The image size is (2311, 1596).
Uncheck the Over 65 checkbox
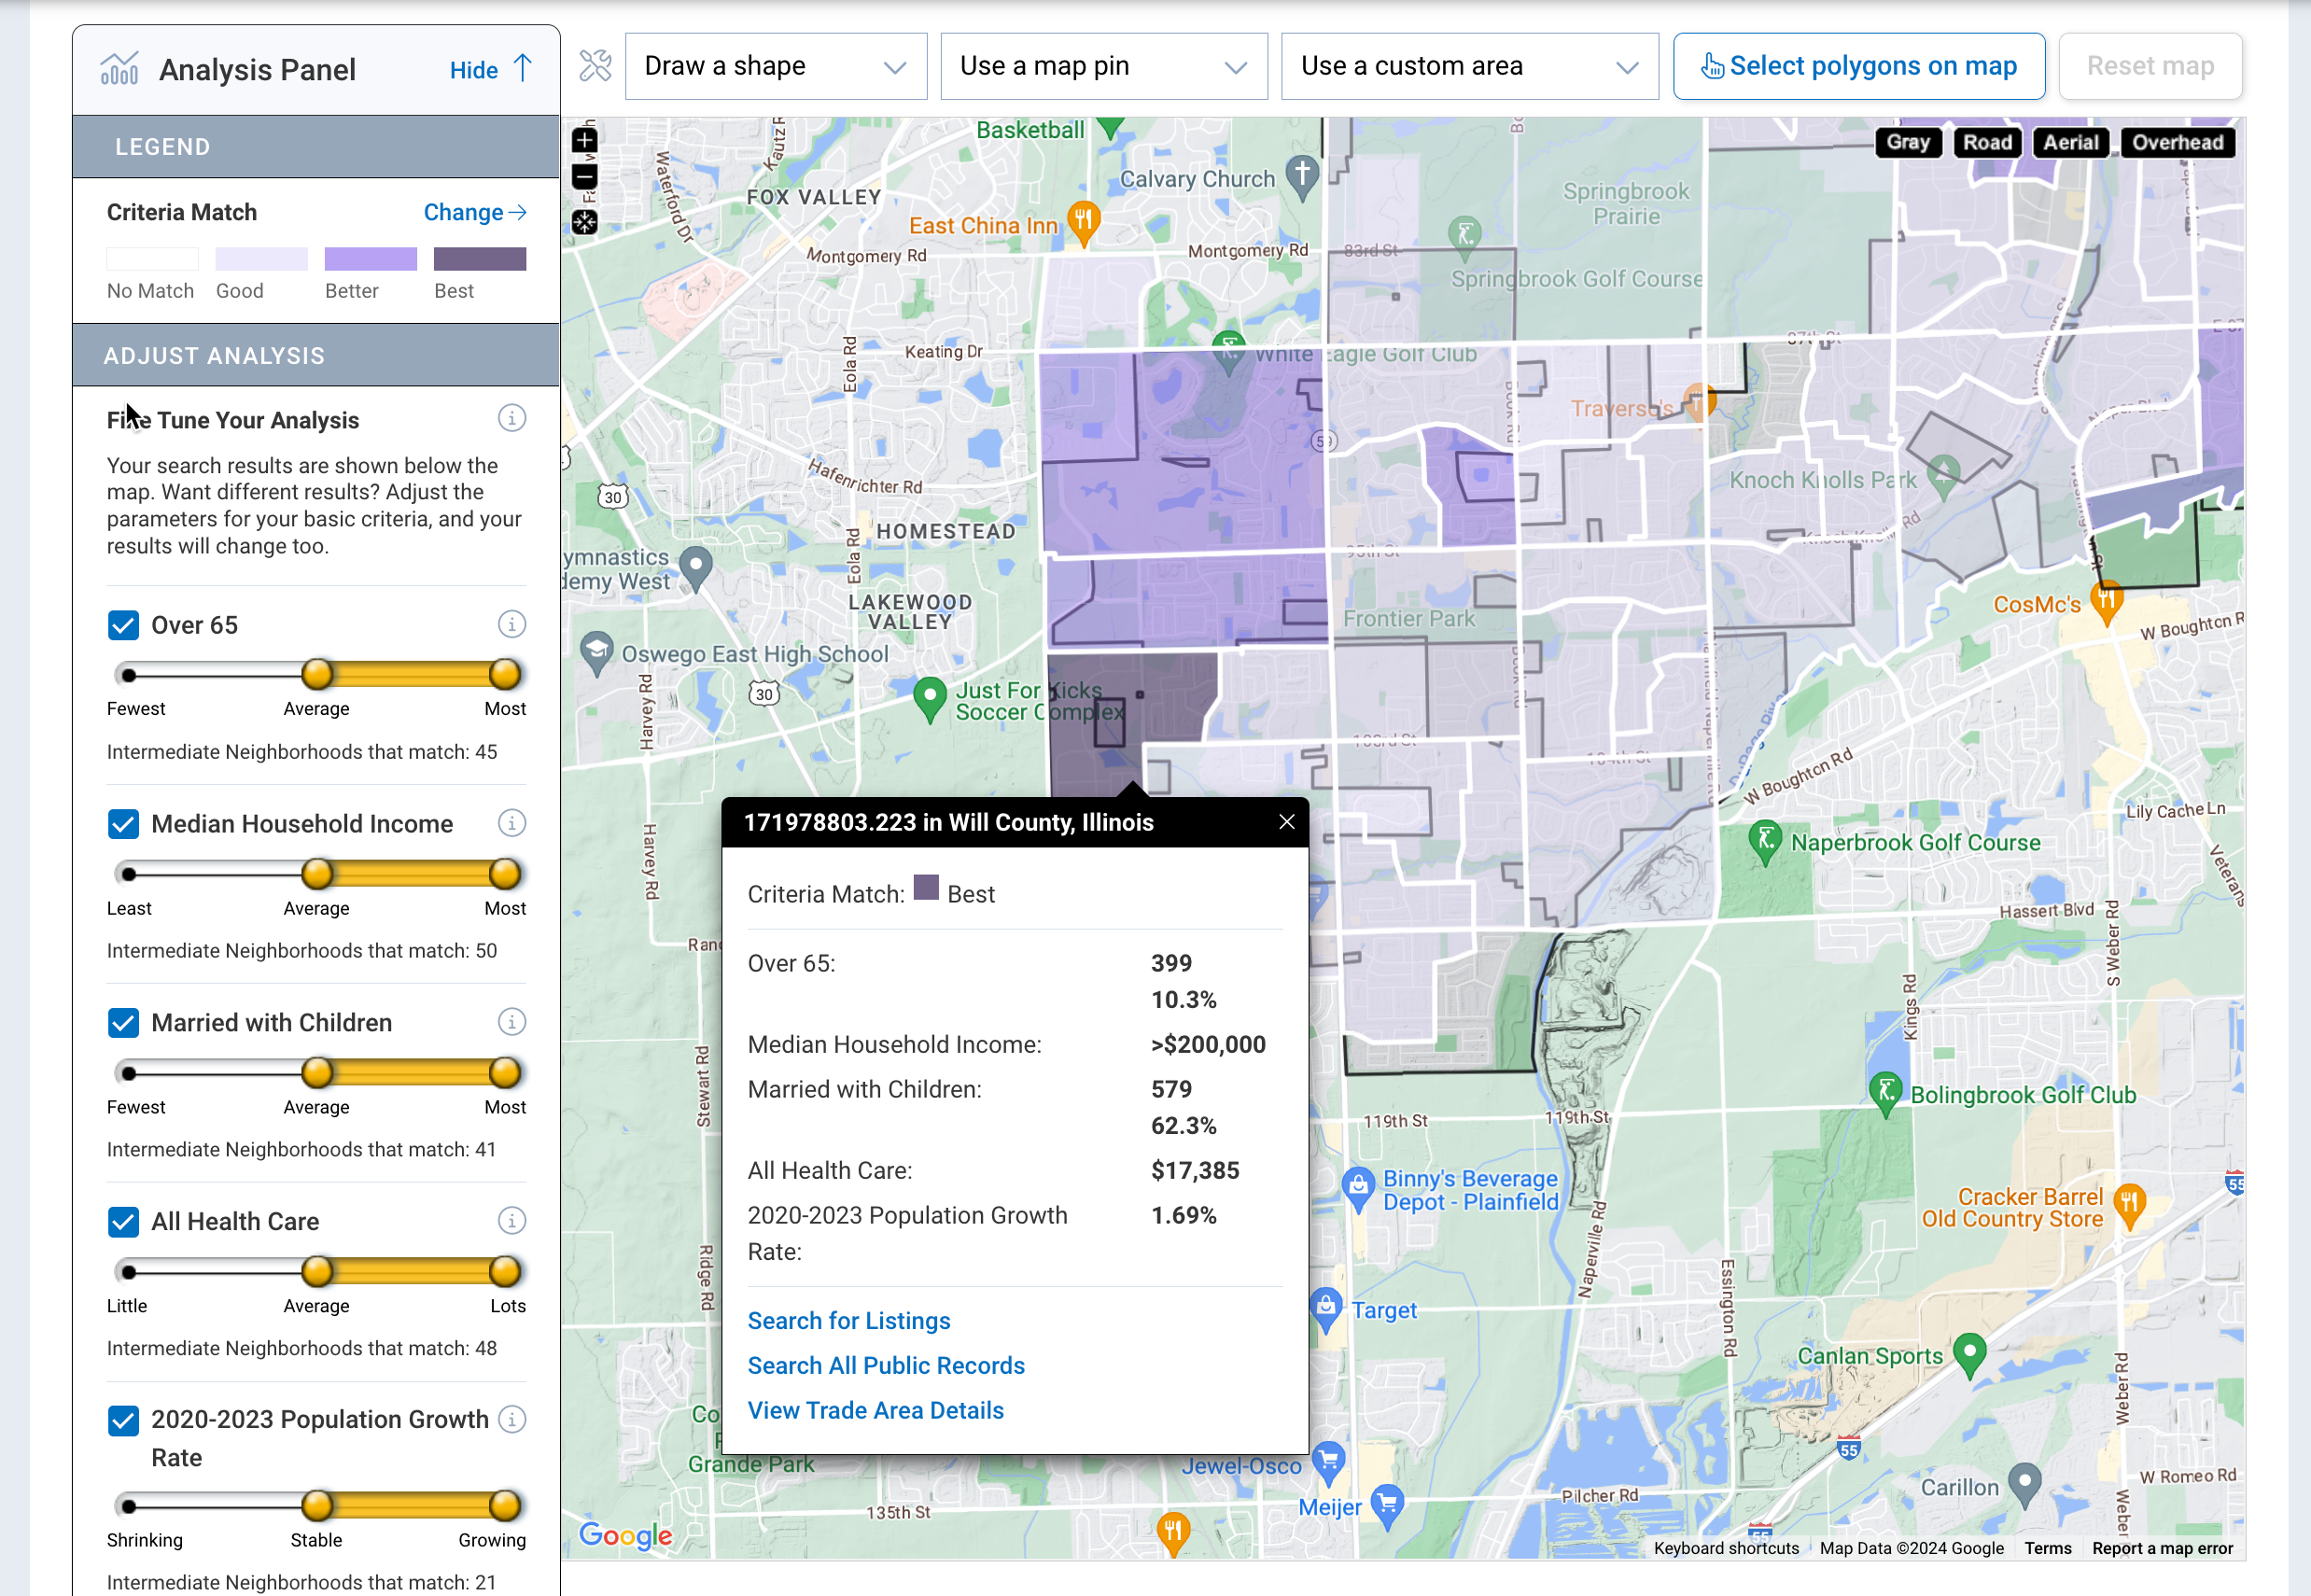coord(124,626)
